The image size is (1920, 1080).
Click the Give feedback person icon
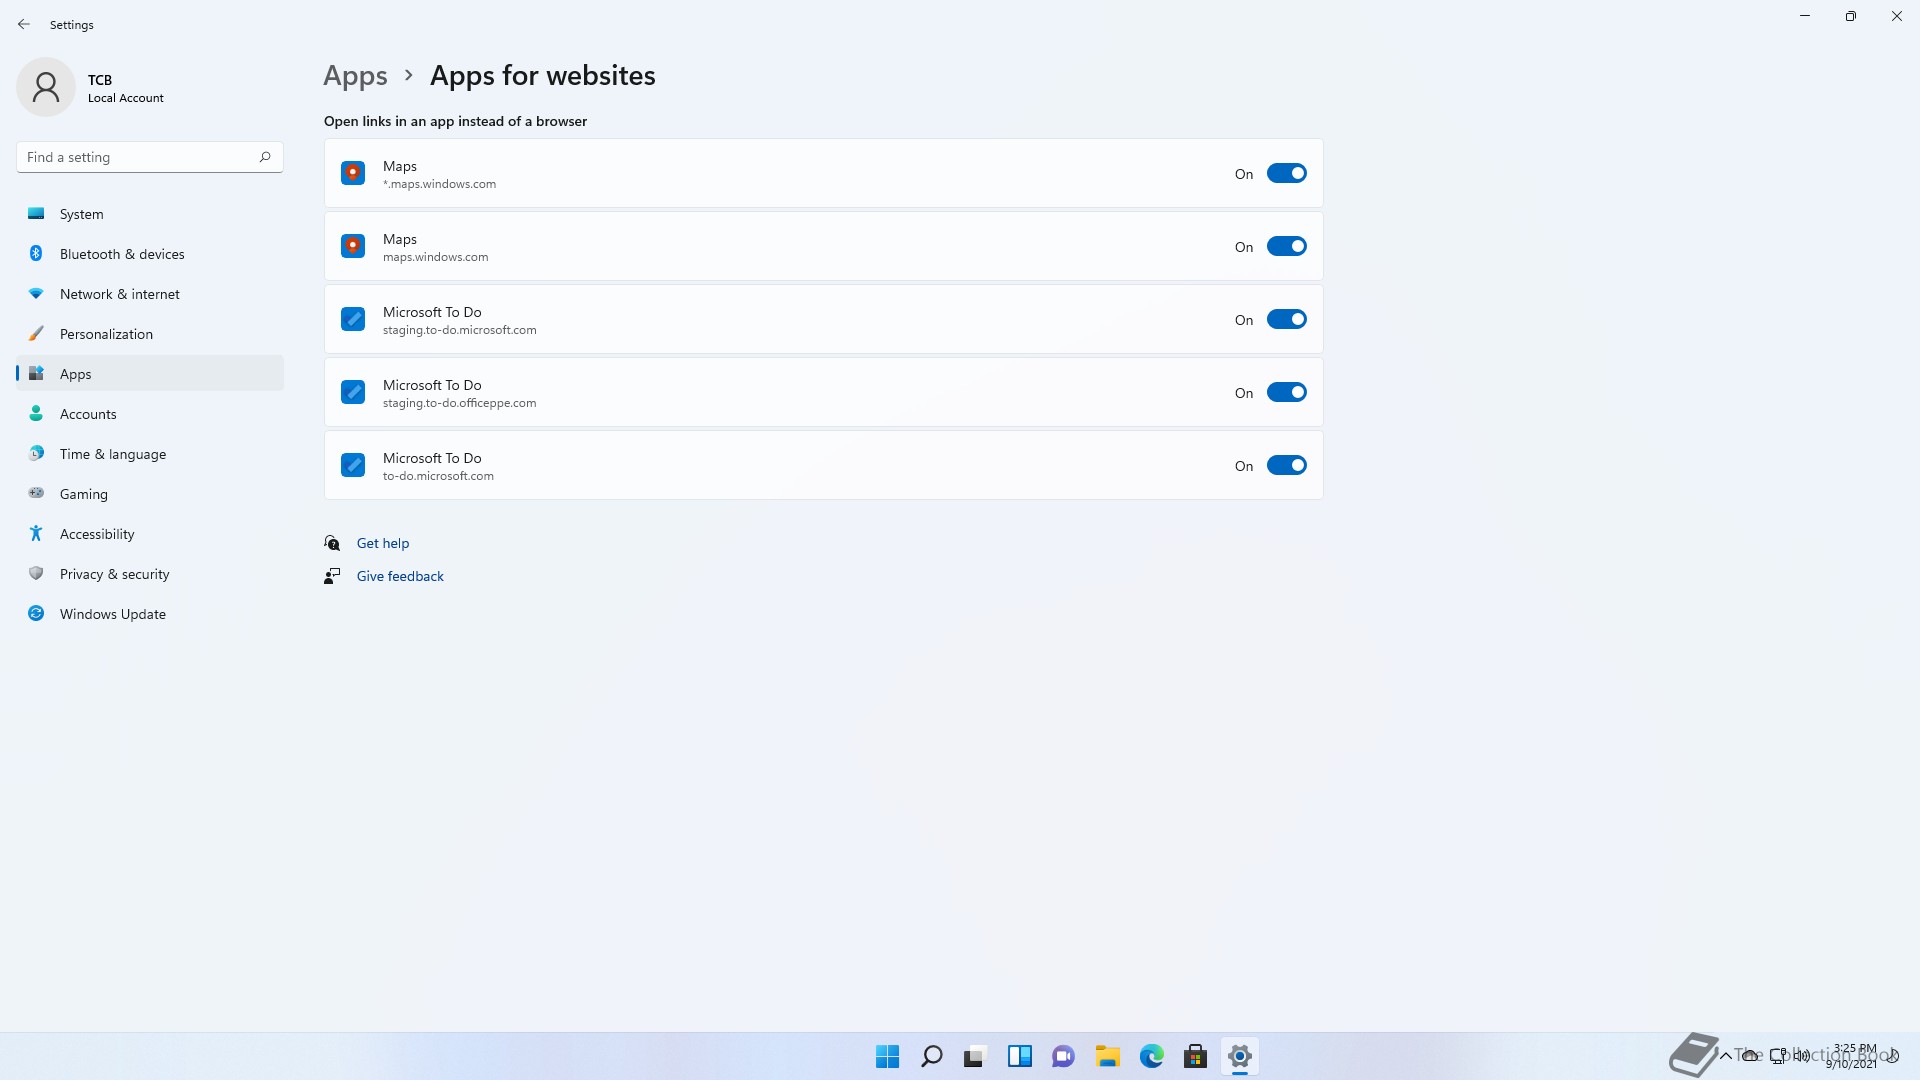point(332,576)
